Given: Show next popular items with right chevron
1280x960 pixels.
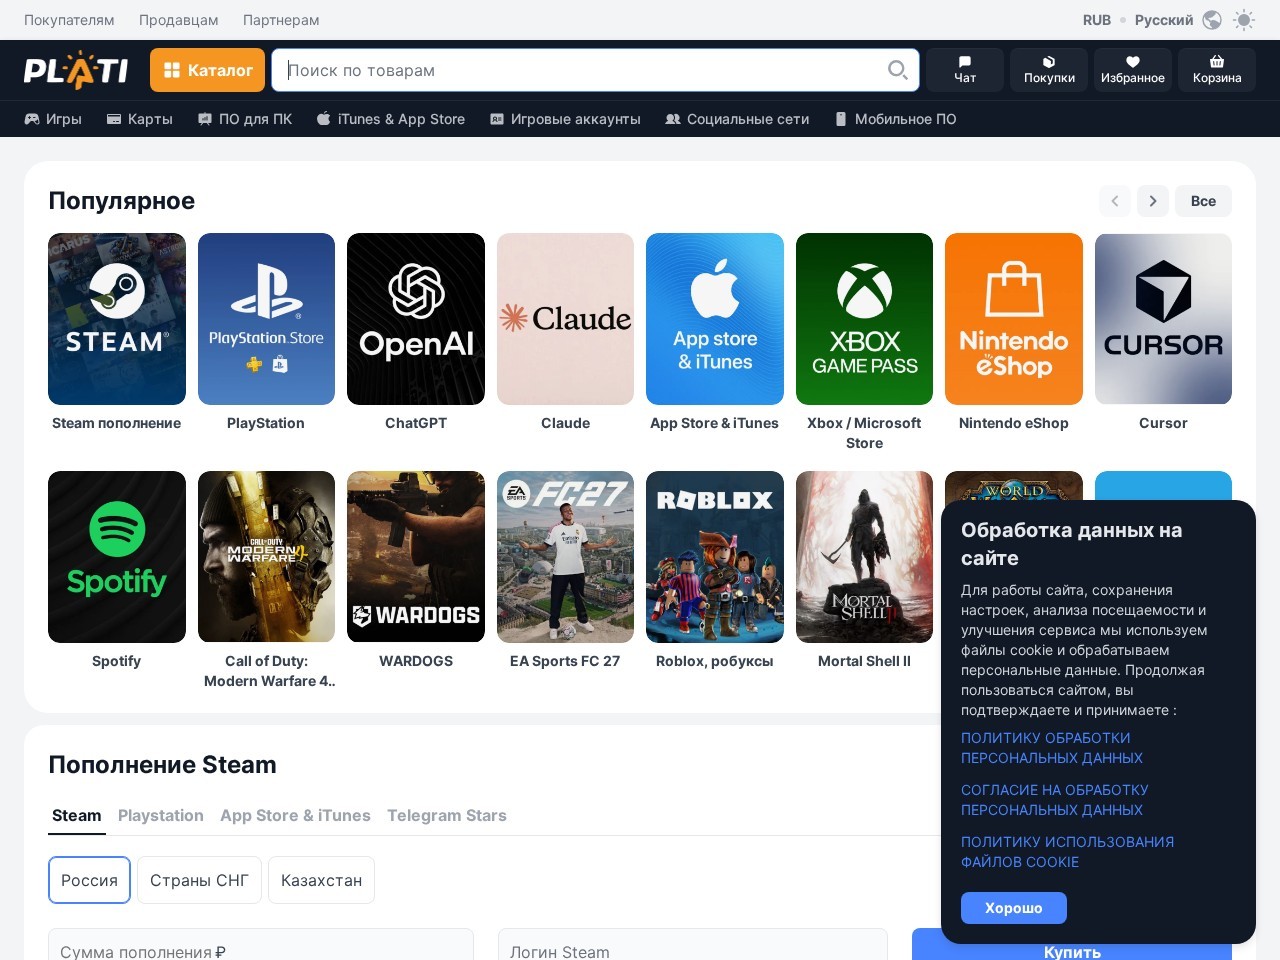Looking at the screenshot, I should coord(1153,201).
